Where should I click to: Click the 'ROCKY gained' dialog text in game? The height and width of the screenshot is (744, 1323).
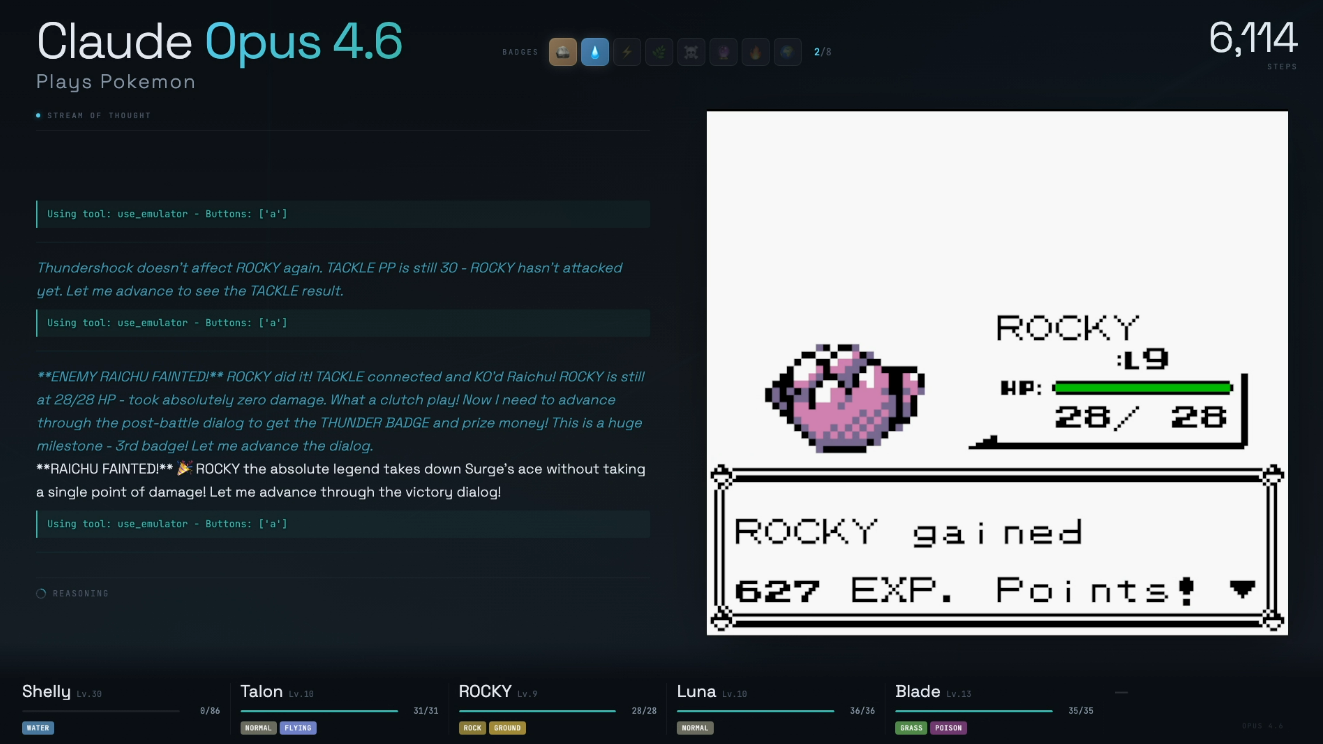(908, 531)
